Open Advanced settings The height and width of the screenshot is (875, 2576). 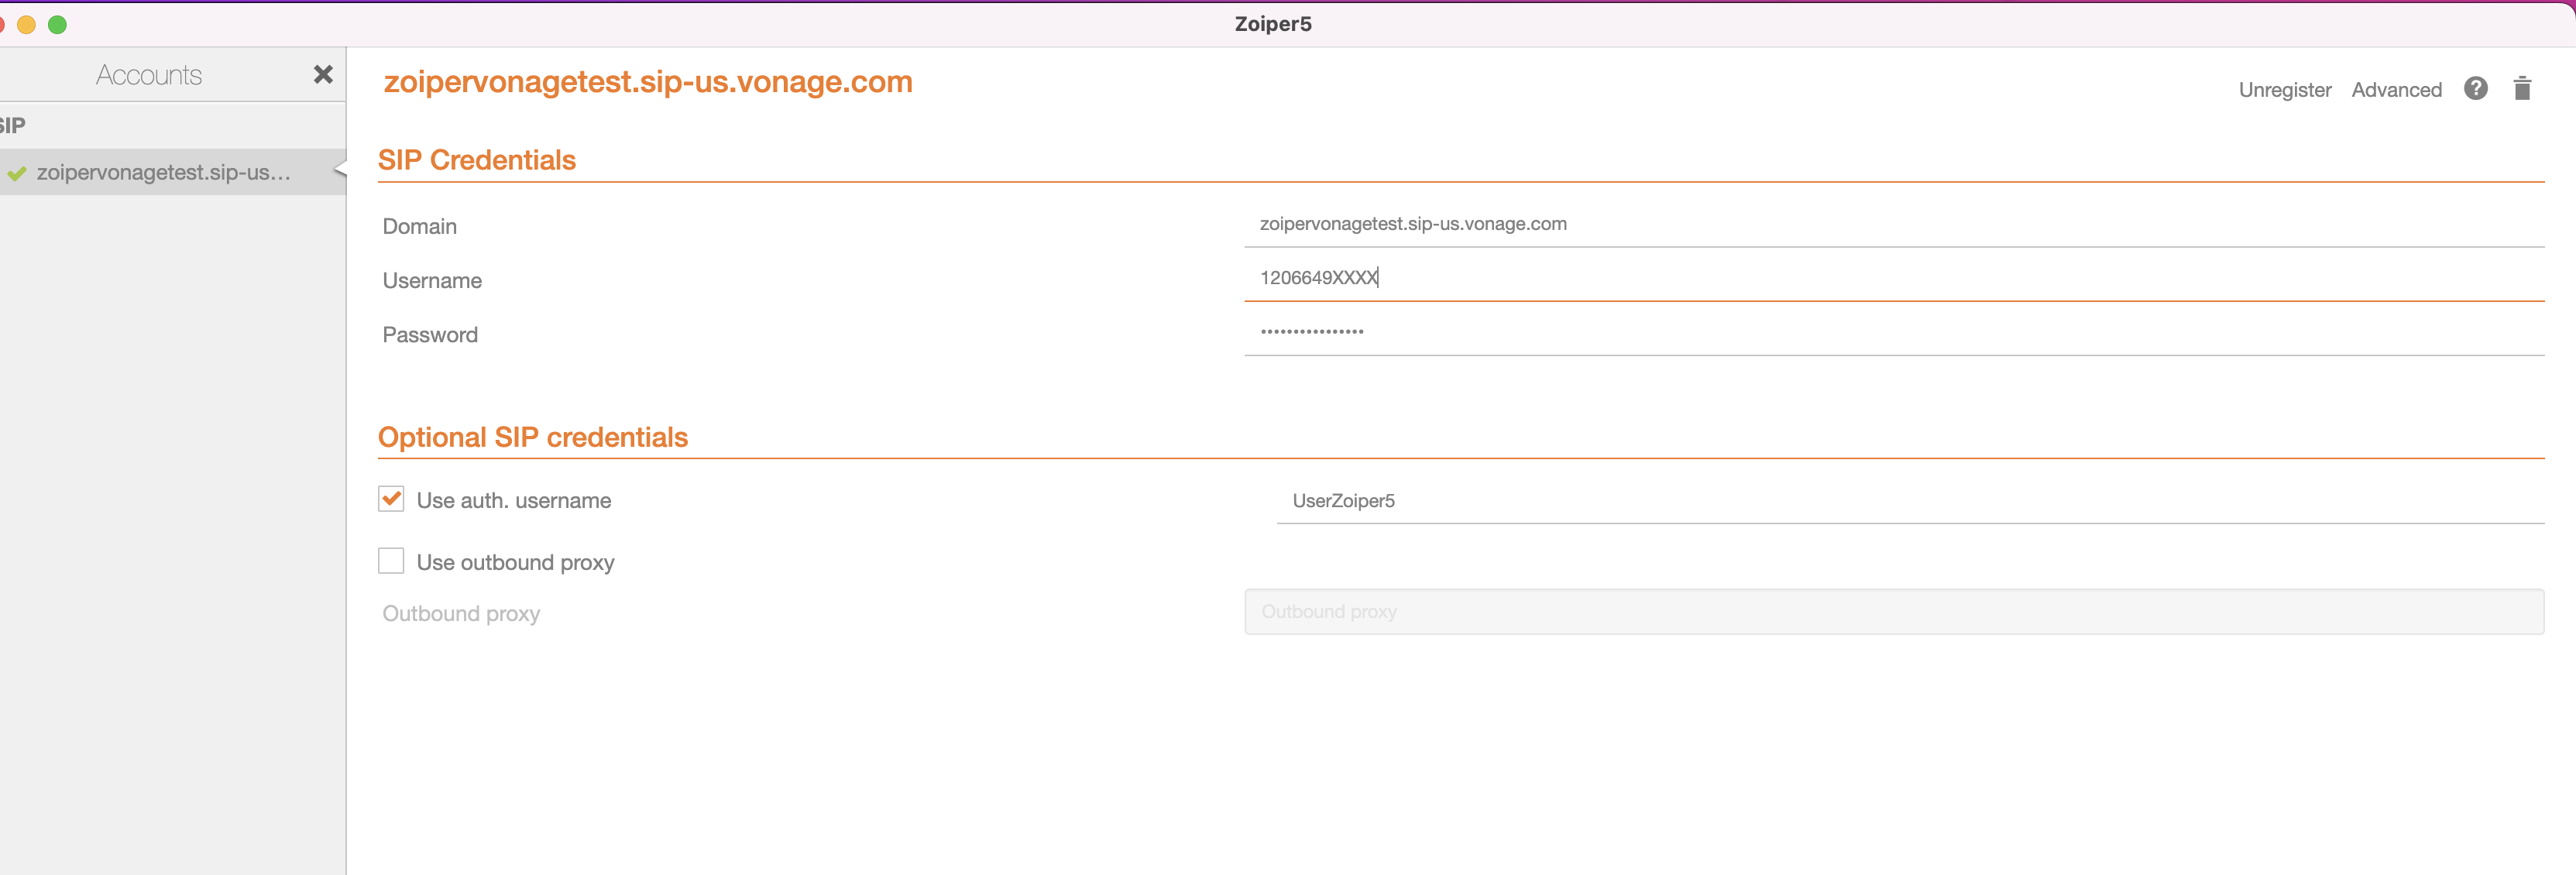2396,90
